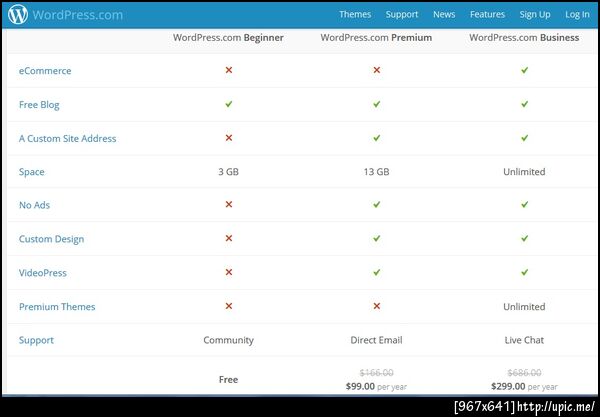This screenshot has width=600, height=417.
Task: Select the WordPress.com Business plan heading
Action: coord(524,37)
